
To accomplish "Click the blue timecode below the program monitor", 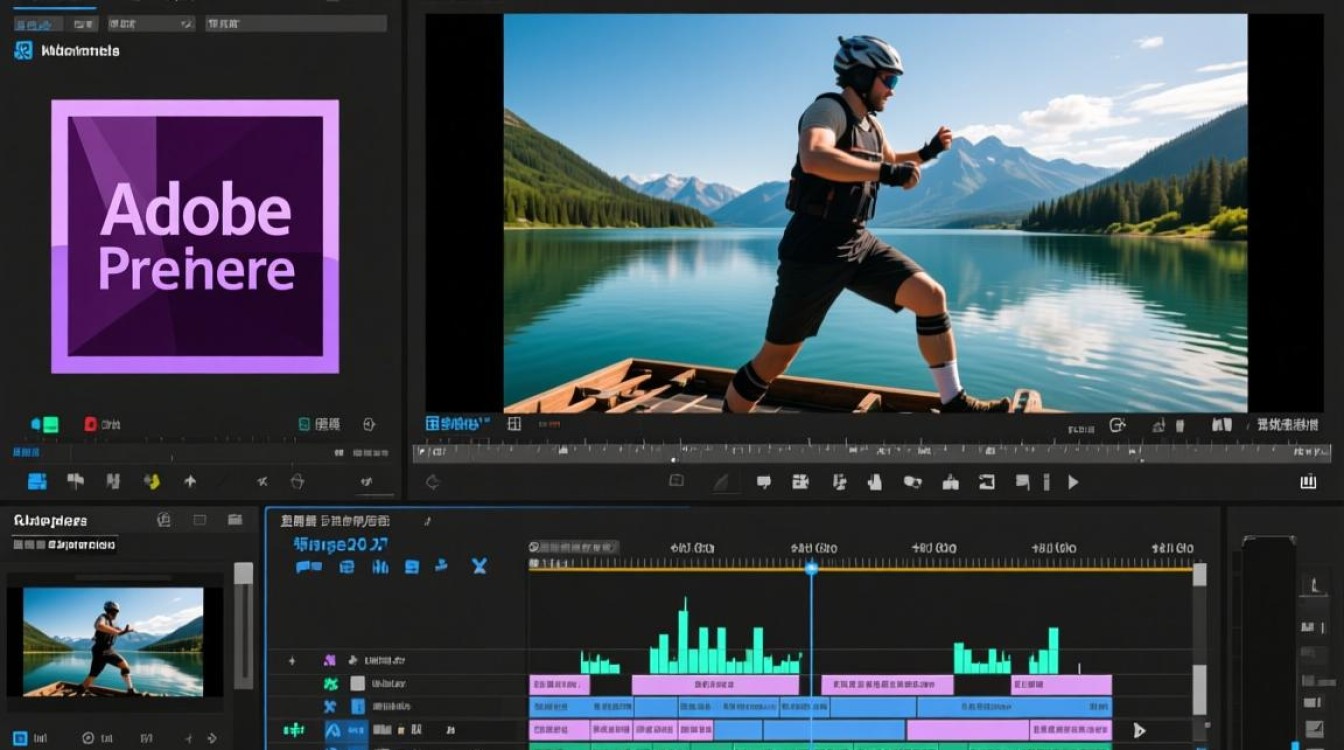I will point(457,424).
